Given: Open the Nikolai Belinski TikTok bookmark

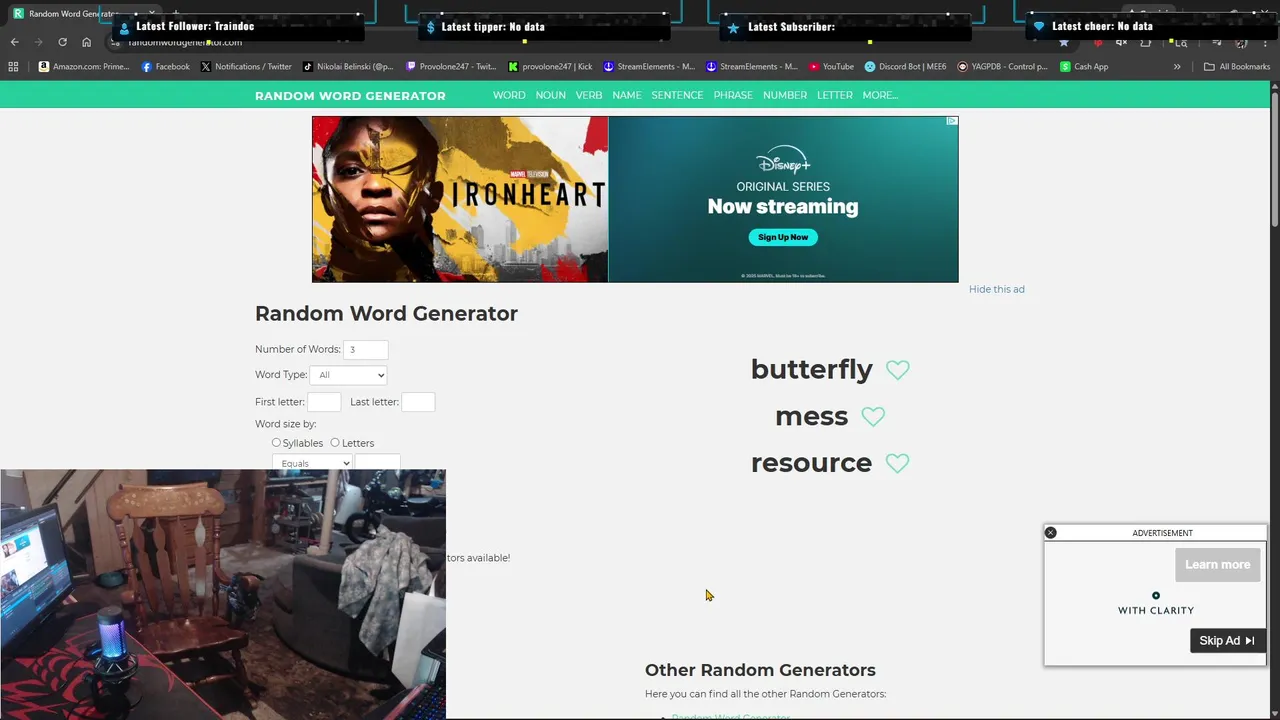Looking at the screenshot, I should 347,67.
